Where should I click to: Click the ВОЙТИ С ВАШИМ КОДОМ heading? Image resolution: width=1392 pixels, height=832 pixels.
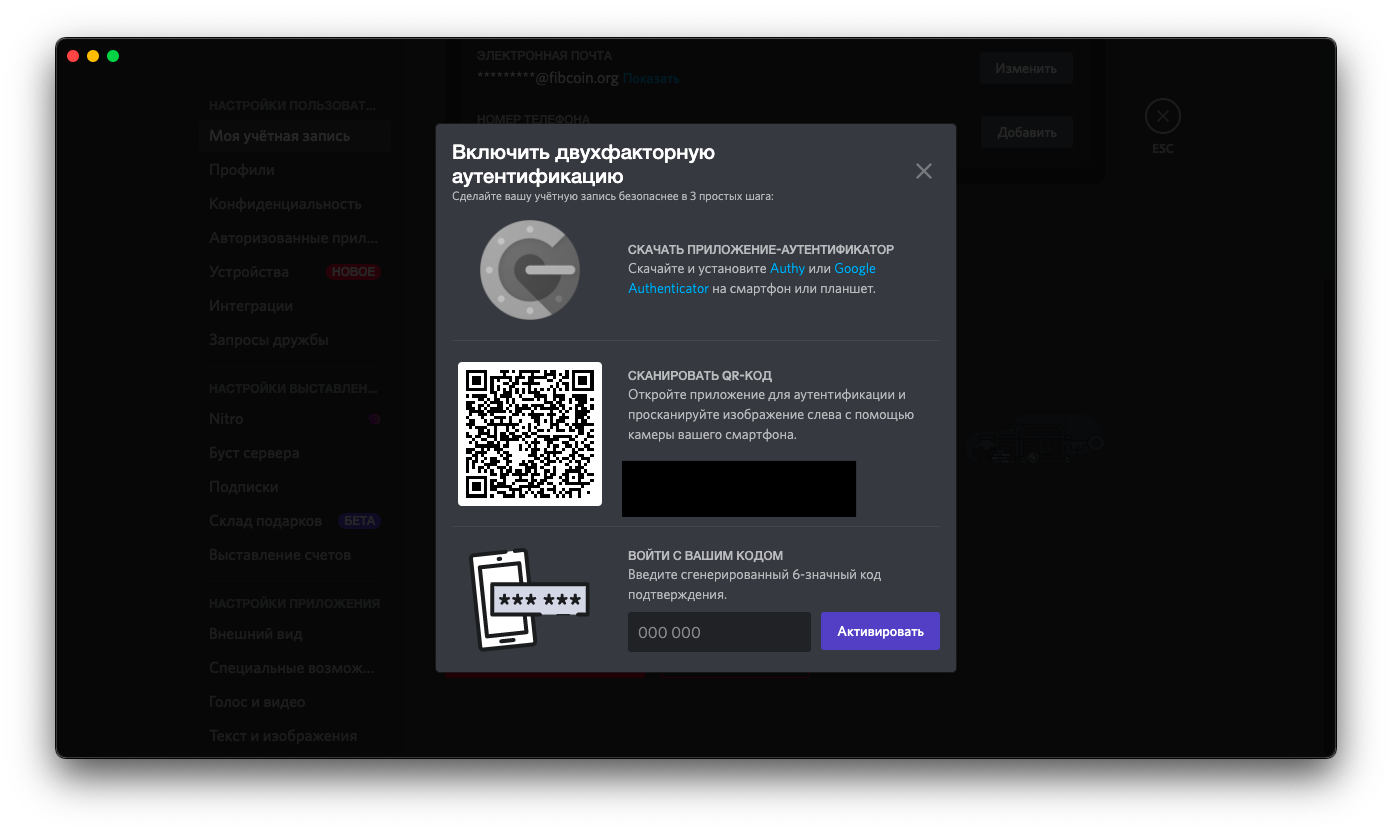tap(705, 556)
